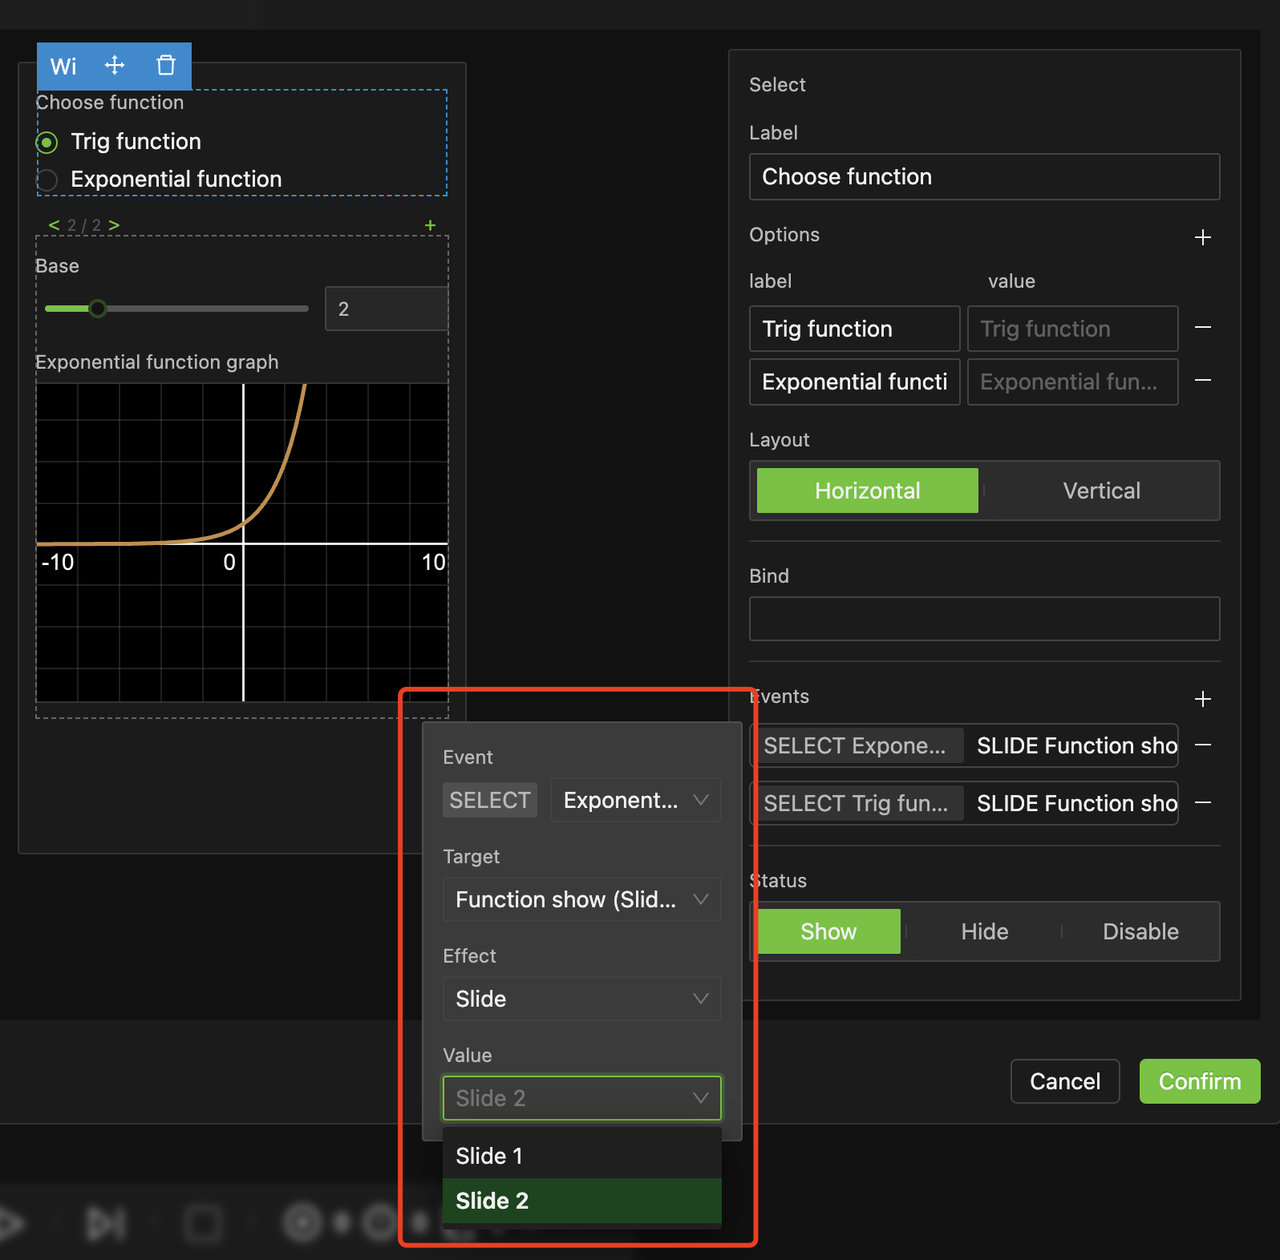Set status to Hide

coord(984,932)
